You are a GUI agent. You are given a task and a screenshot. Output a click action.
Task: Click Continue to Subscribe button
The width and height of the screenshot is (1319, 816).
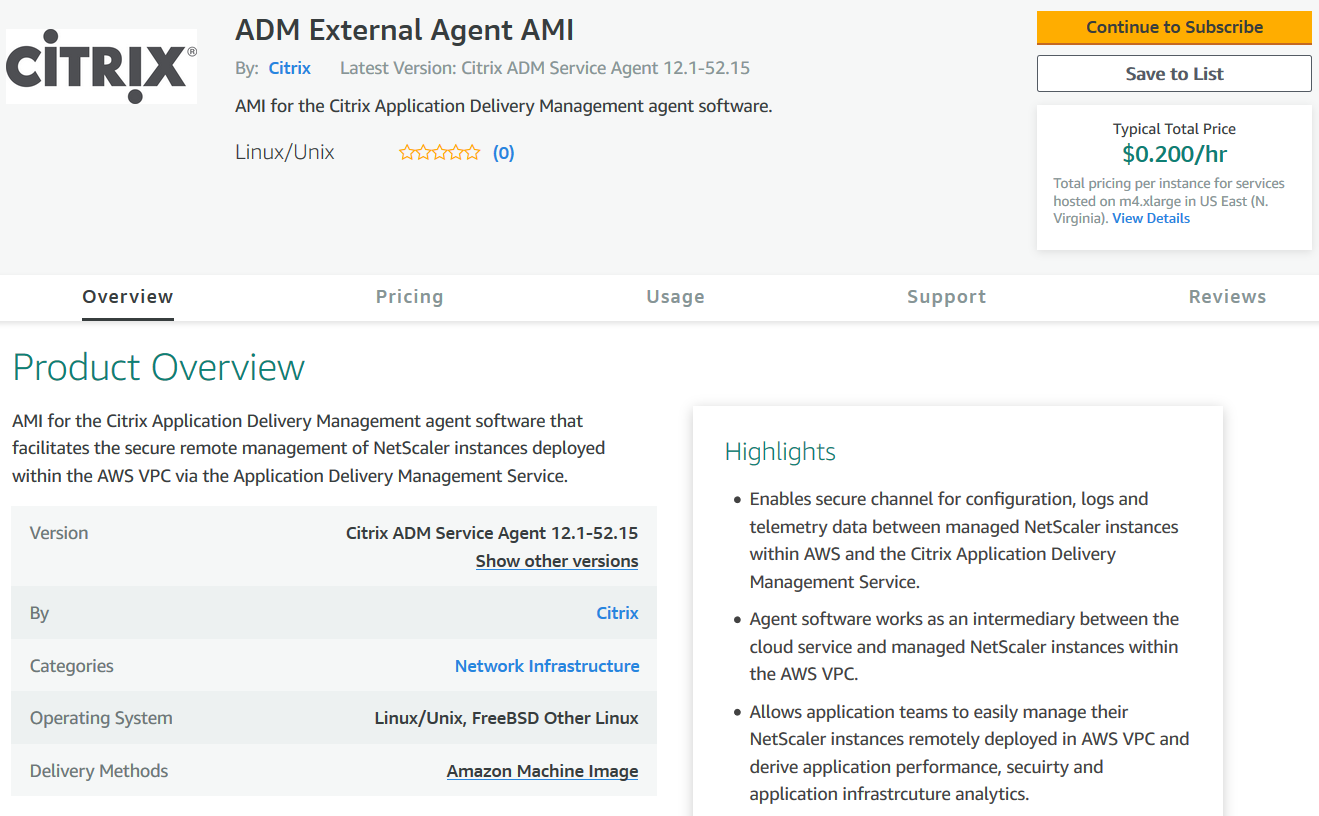click(x=1174, y=28)
